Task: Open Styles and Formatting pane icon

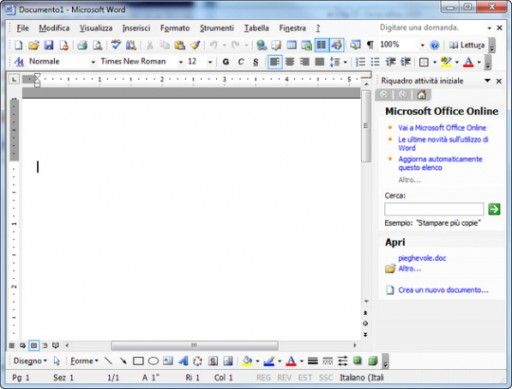Action: 19,62
